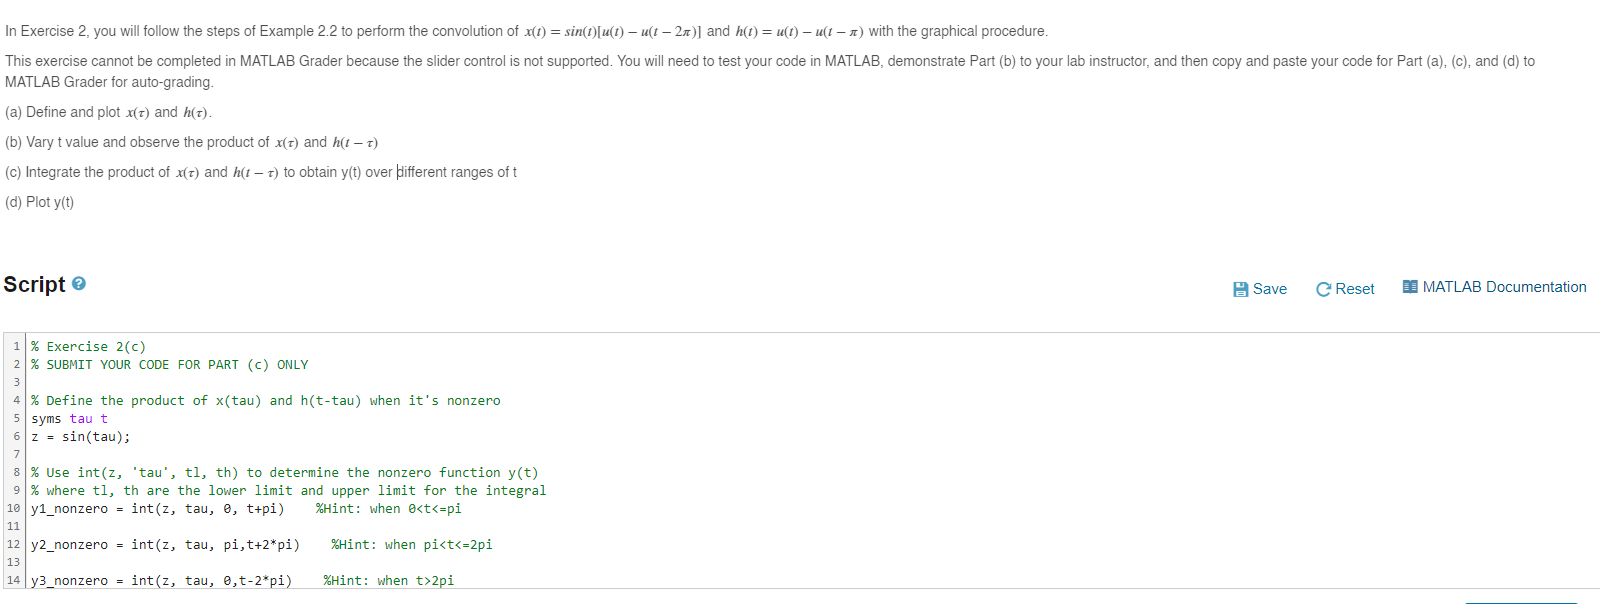Viewport: 1600px width, 604px height.
Task: Click the Save icon next to Reset
Action: 1240,289
